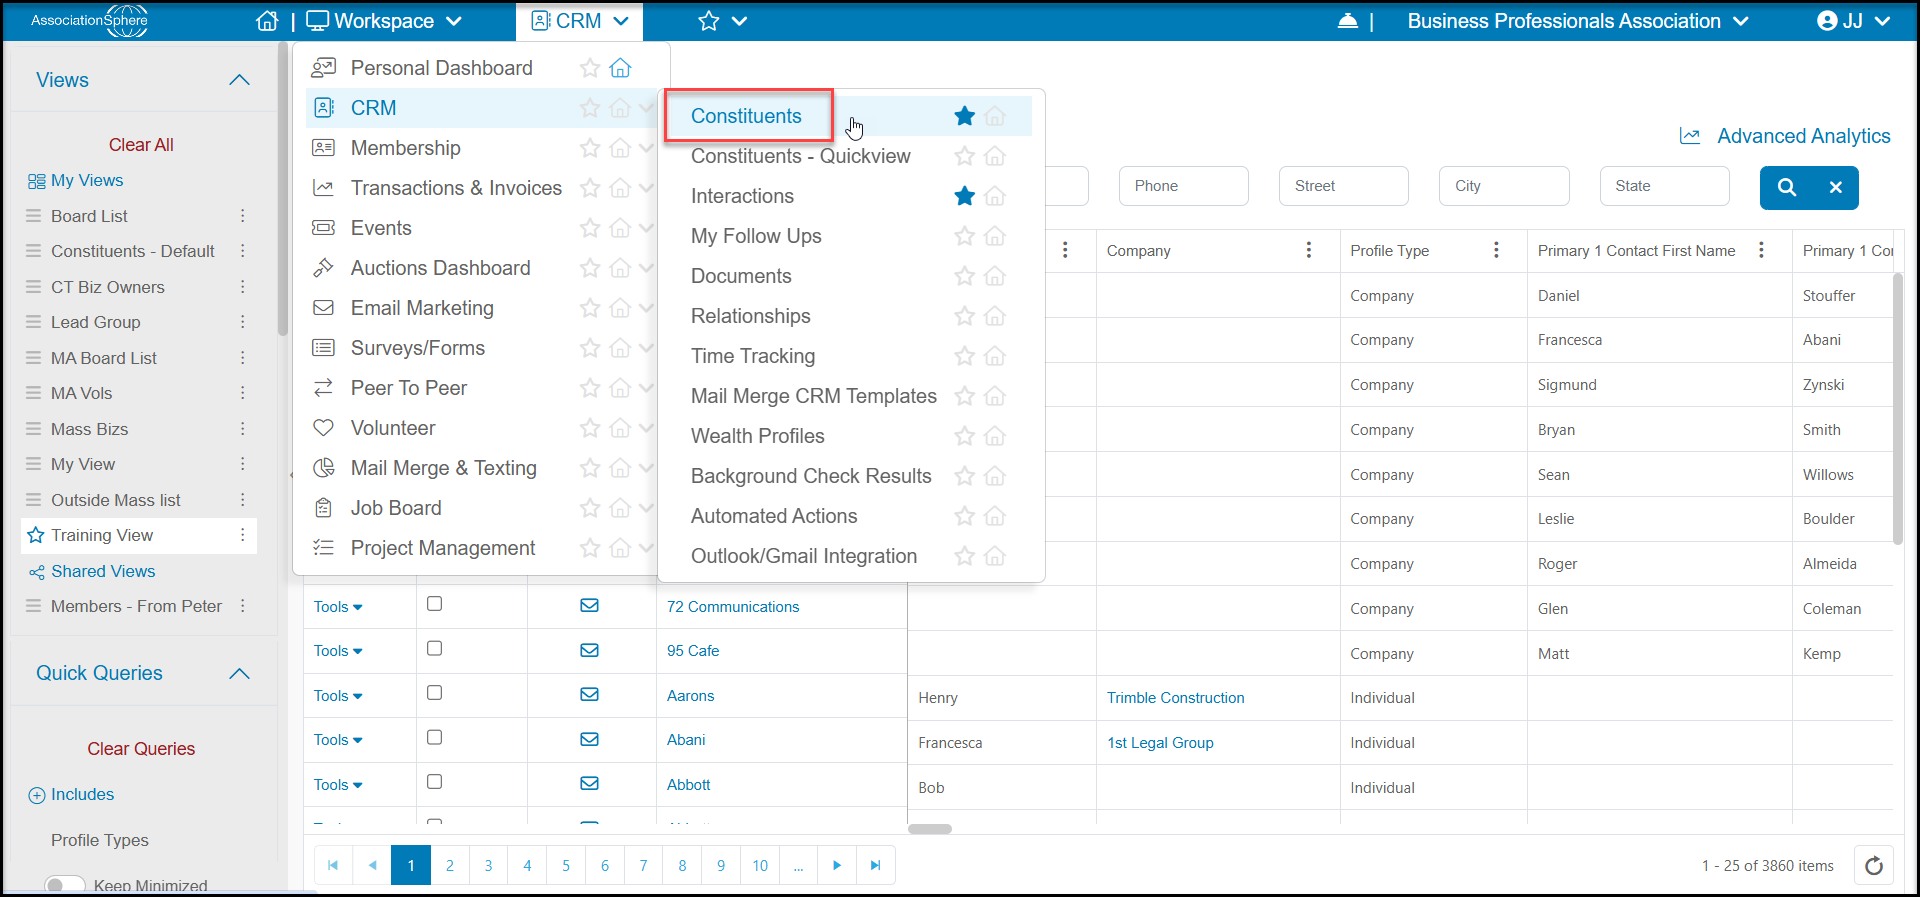The image size is (1920, 897).
Task: Star the Constituents - Quickview menu item
Action: (965, 156)
